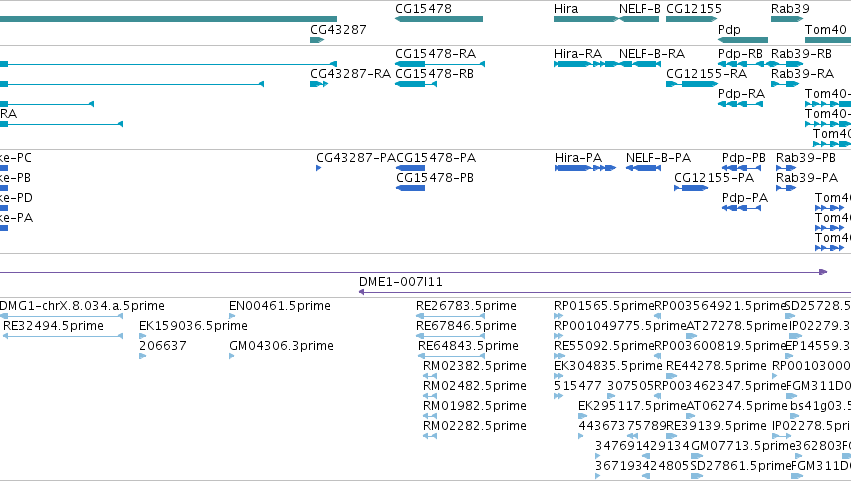
Task: Select the DME1-007I11 clone label
Action: point(401,282)
